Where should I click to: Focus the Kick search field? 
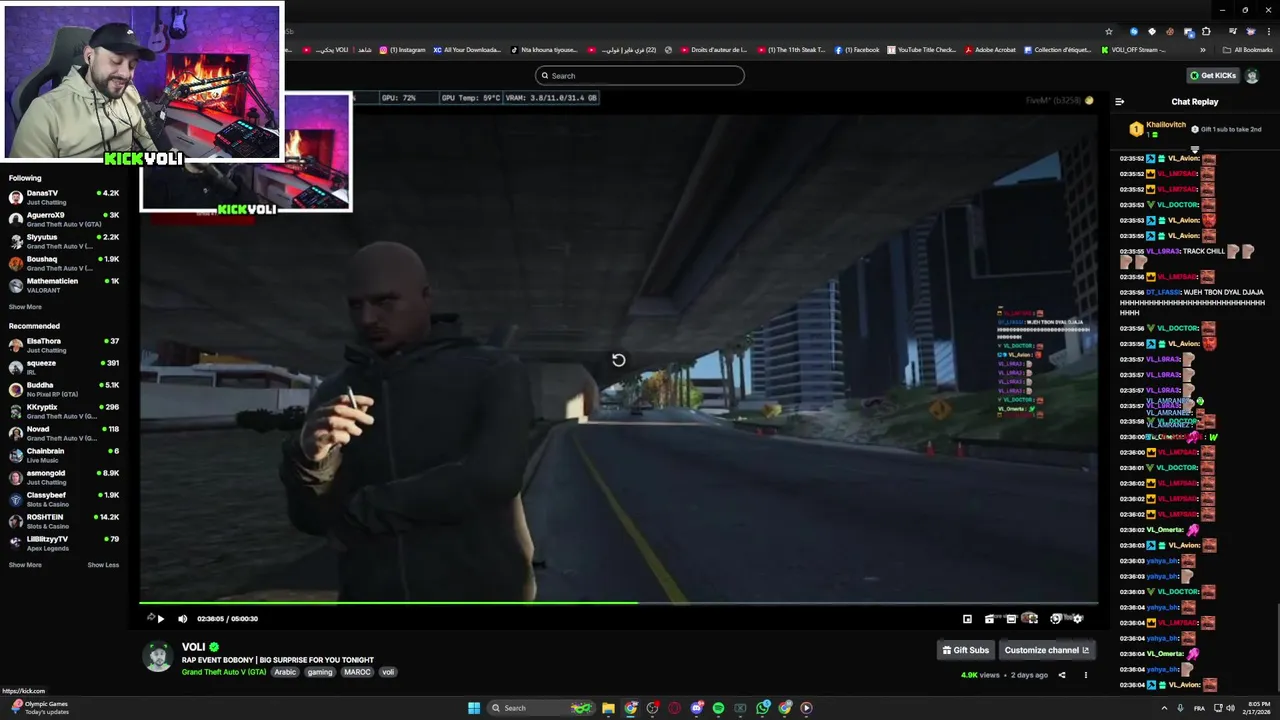tap(640, 76)
